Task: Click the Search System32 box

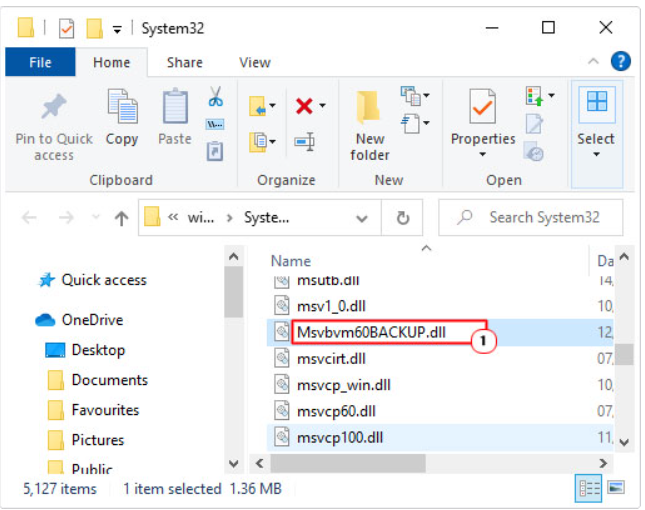Action: pos(531,217)
